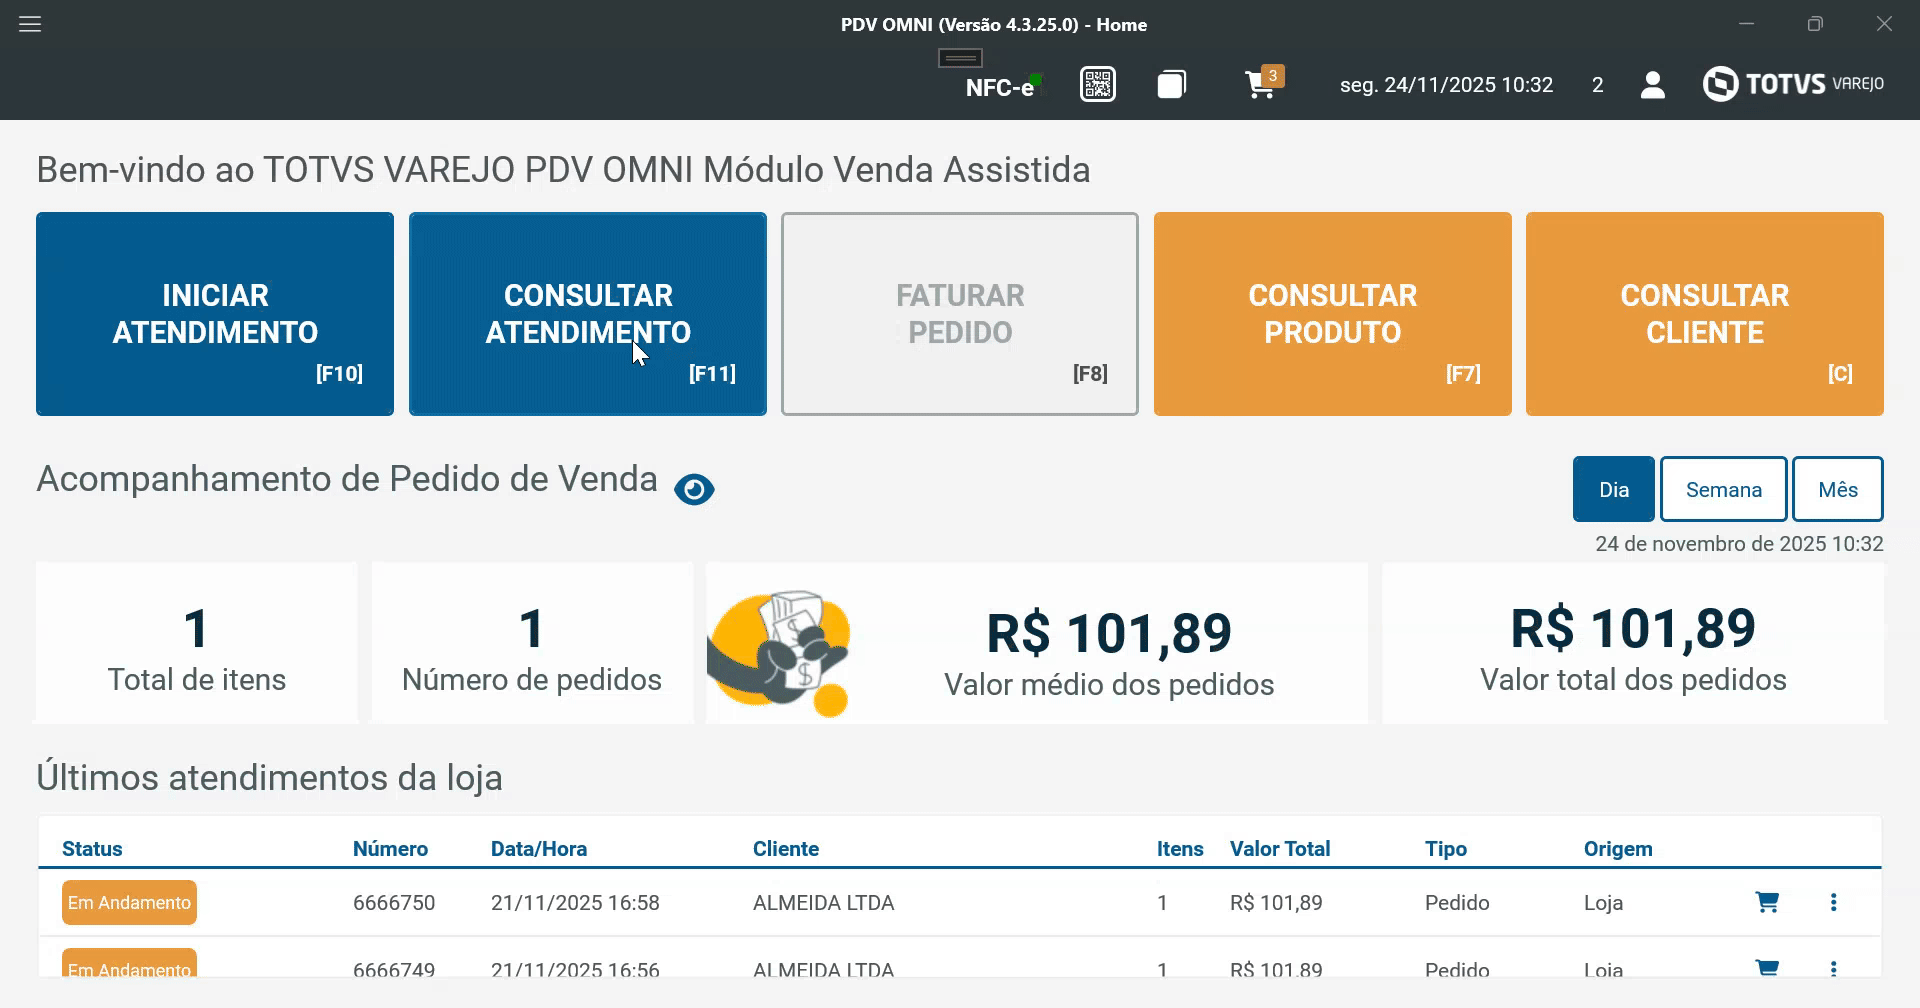This screenshot has height=1008, width=1920.
Task: Click the NFC-e status indicator
Action: tap(1003, 87)
